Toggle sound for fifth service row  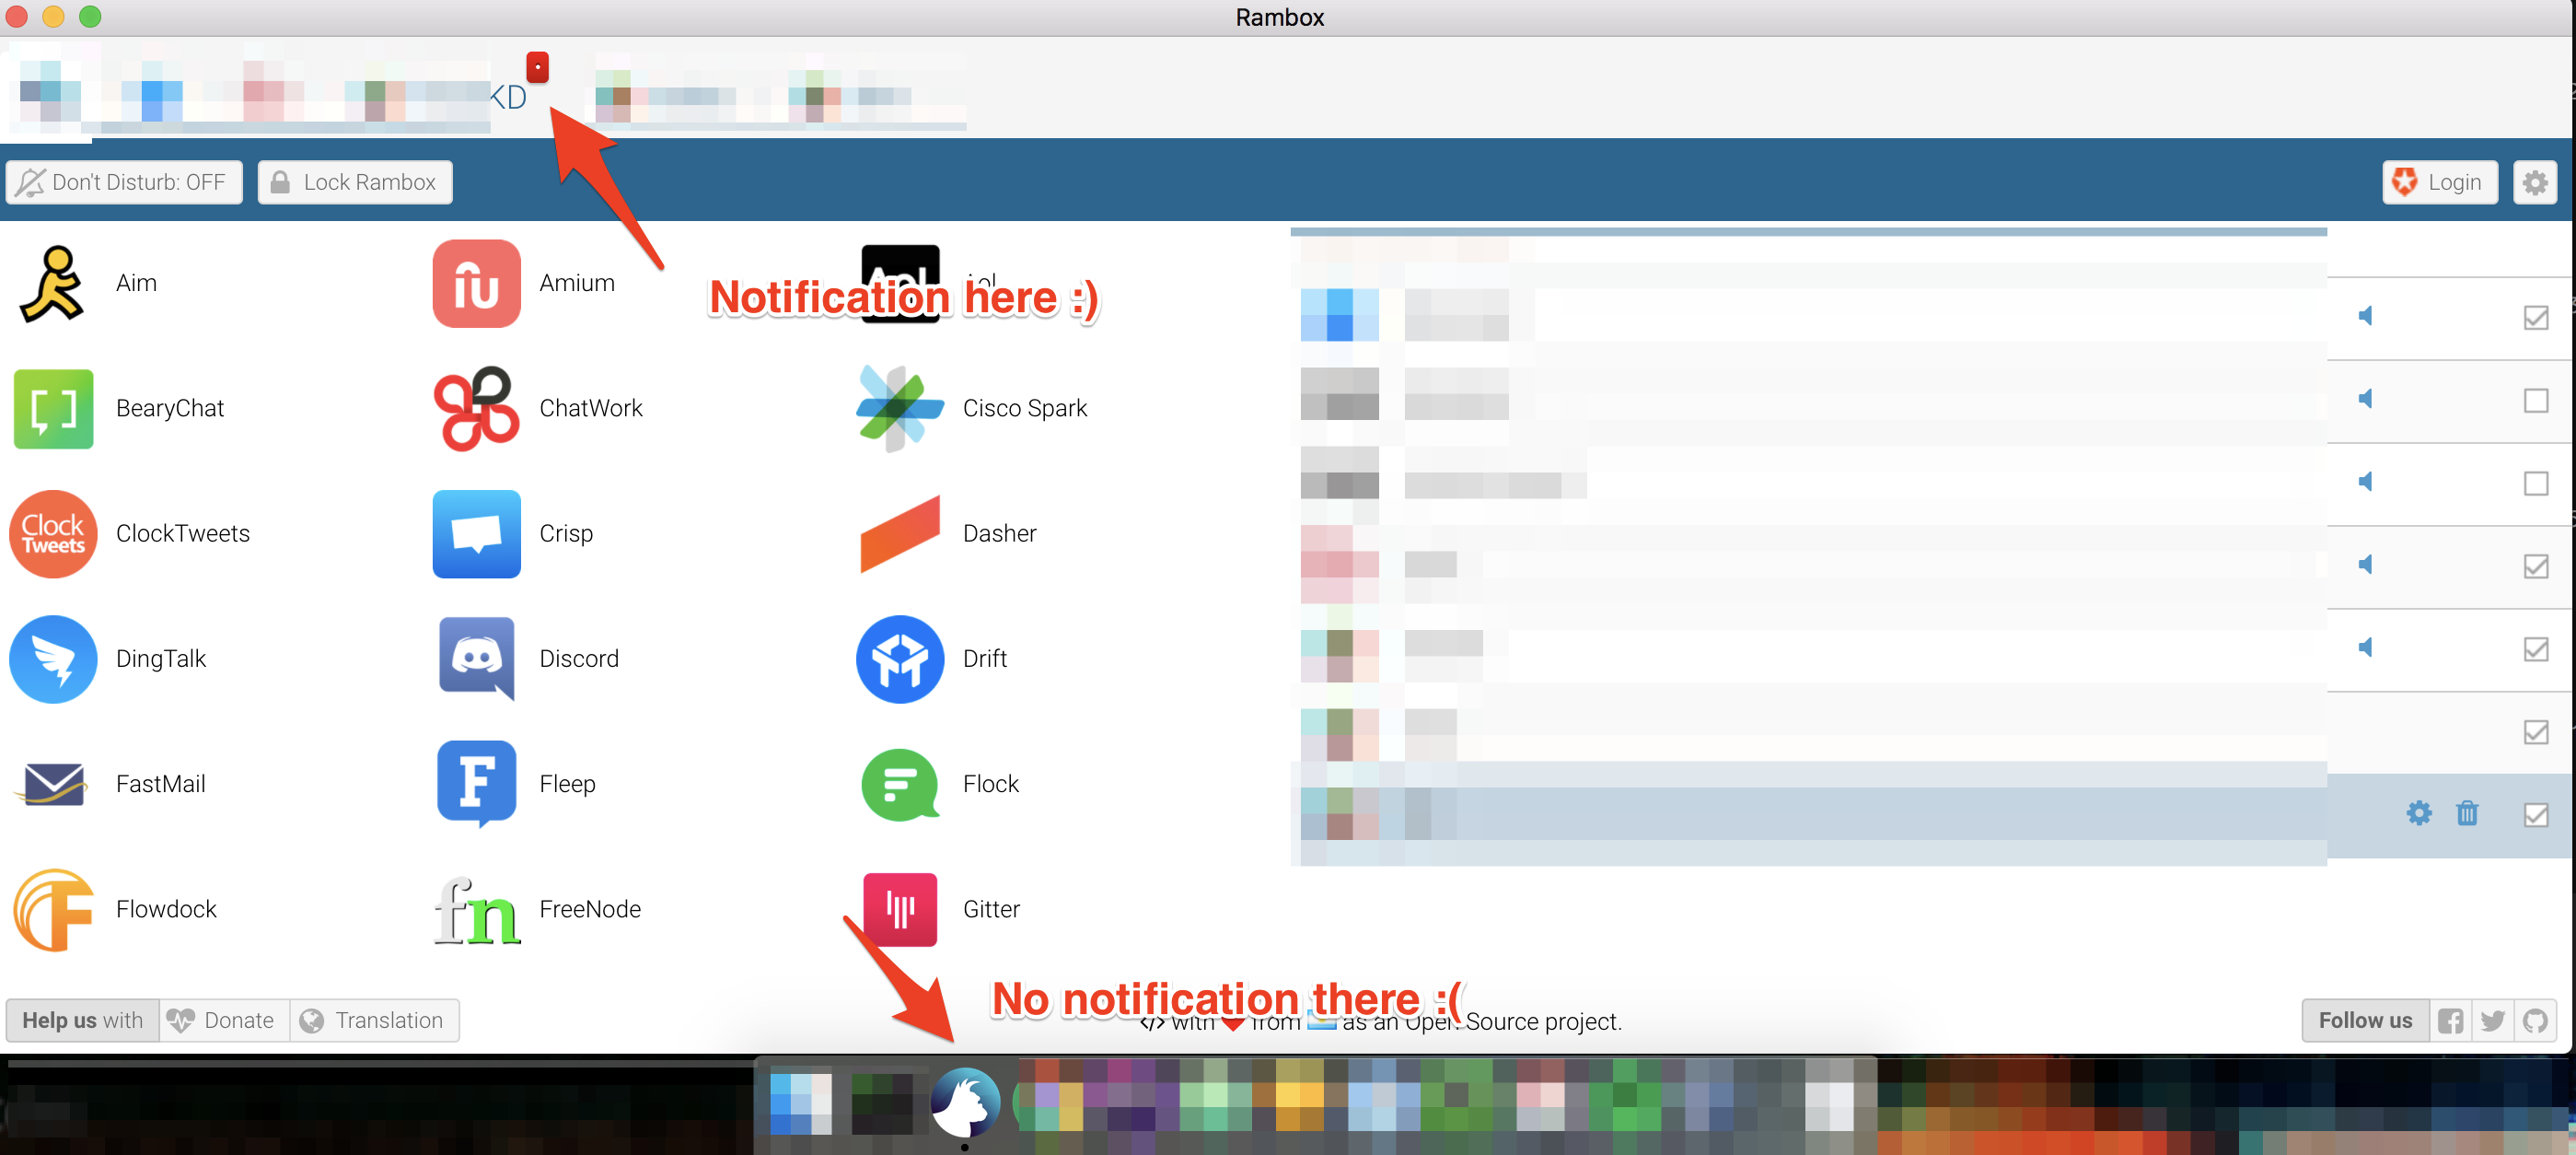coord(2365,648)
